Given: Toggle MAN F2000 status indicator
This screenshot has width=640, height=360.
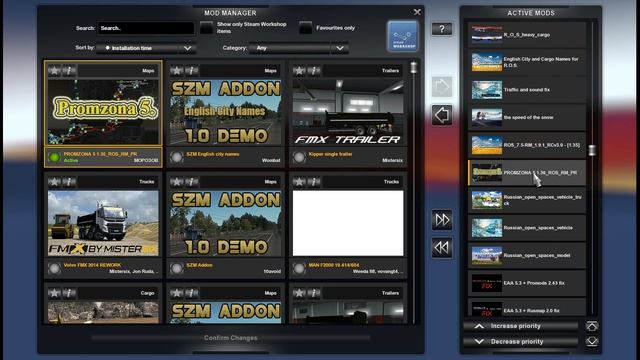Looking at the screenshot, I should coord(299,268).
